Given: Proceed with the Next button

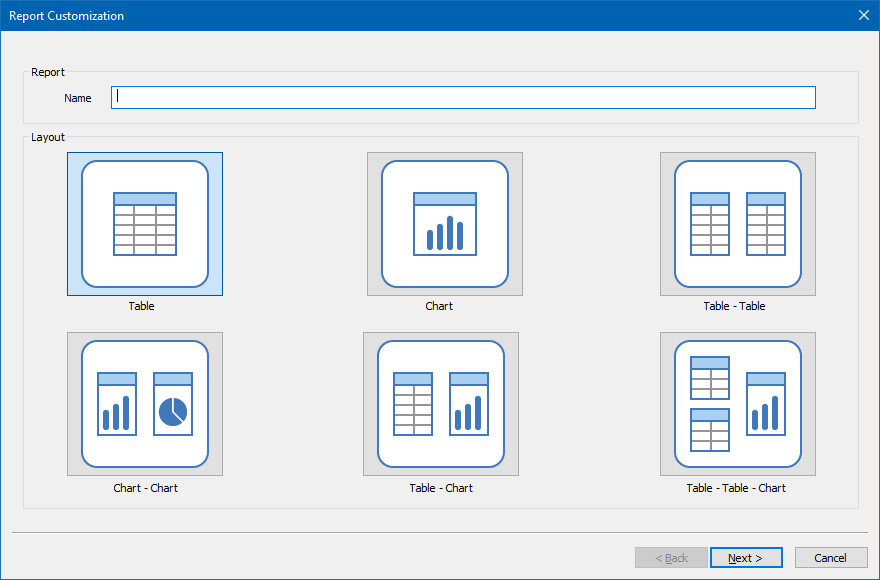Looking at the screenshot, I should (746, 558).
